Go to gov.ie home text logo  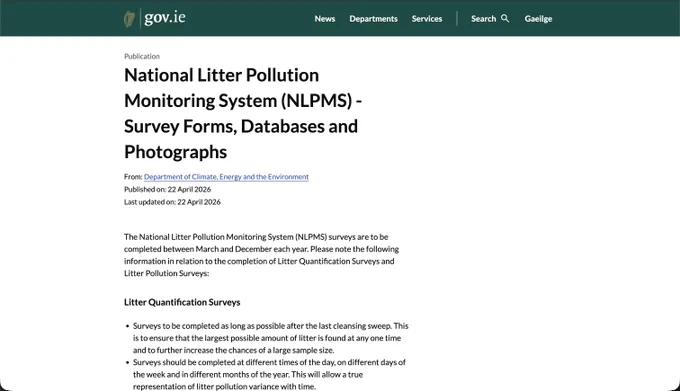pos(165,18)
